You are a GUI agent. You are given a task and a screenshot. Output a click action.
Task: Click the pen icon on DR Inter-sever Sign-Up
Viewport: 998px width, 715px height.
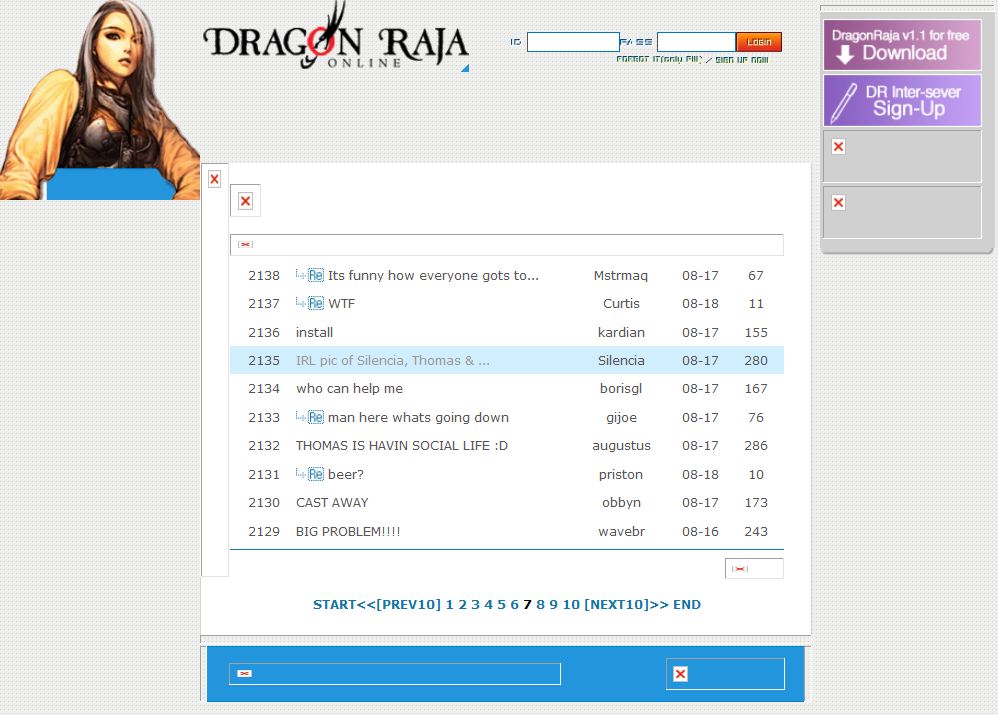(845, 101)
